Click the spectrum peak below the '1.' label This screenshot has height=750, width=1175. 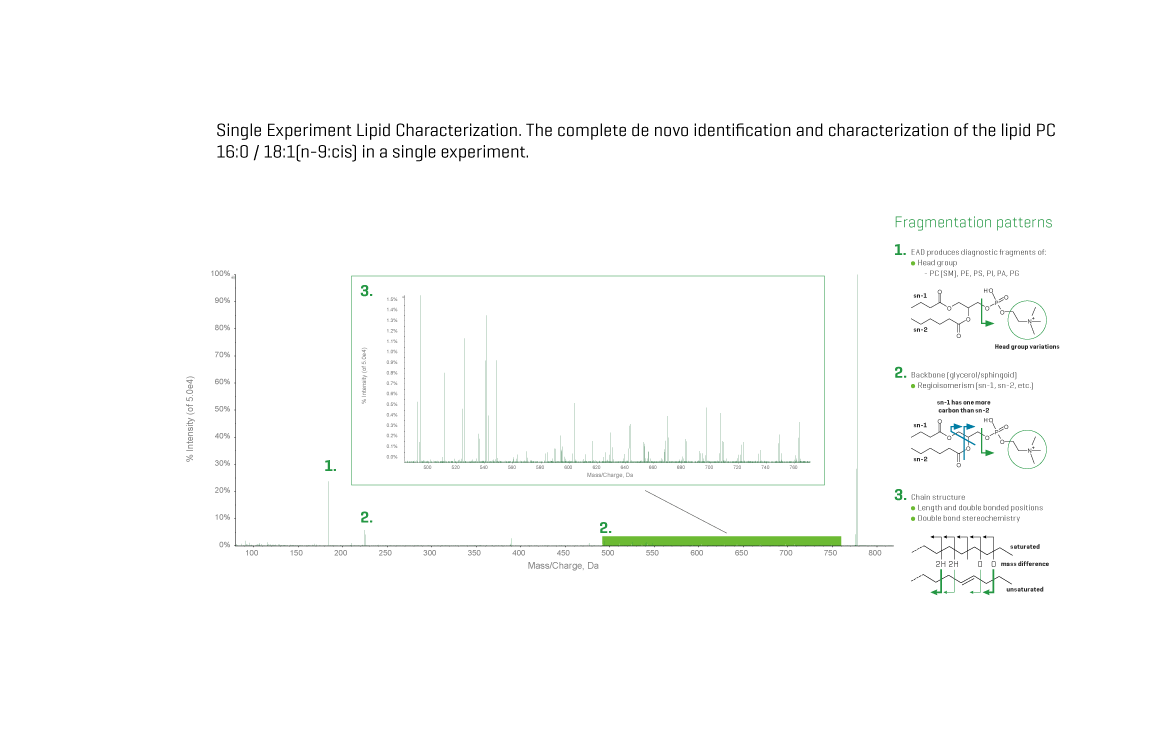(329, 512)
